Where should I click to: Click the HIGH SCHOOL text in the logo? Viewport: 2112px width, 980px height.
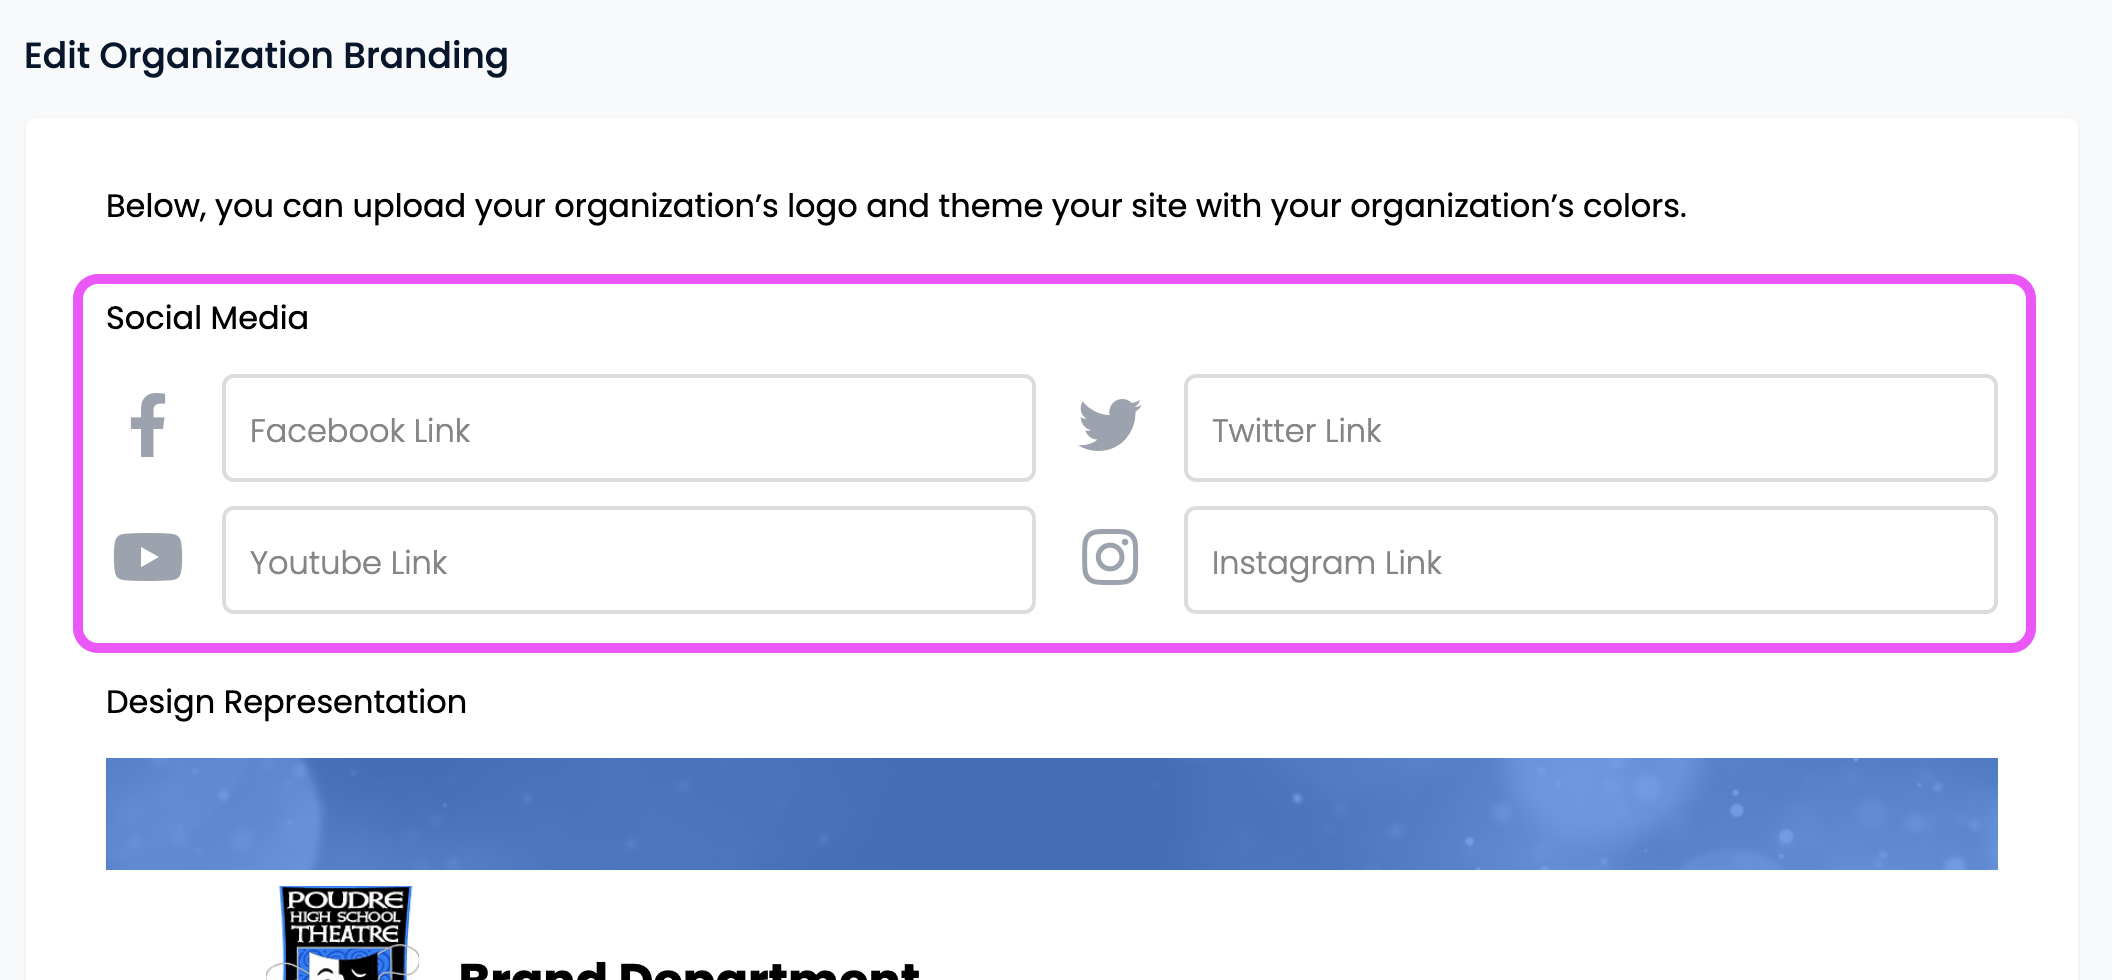345,916
